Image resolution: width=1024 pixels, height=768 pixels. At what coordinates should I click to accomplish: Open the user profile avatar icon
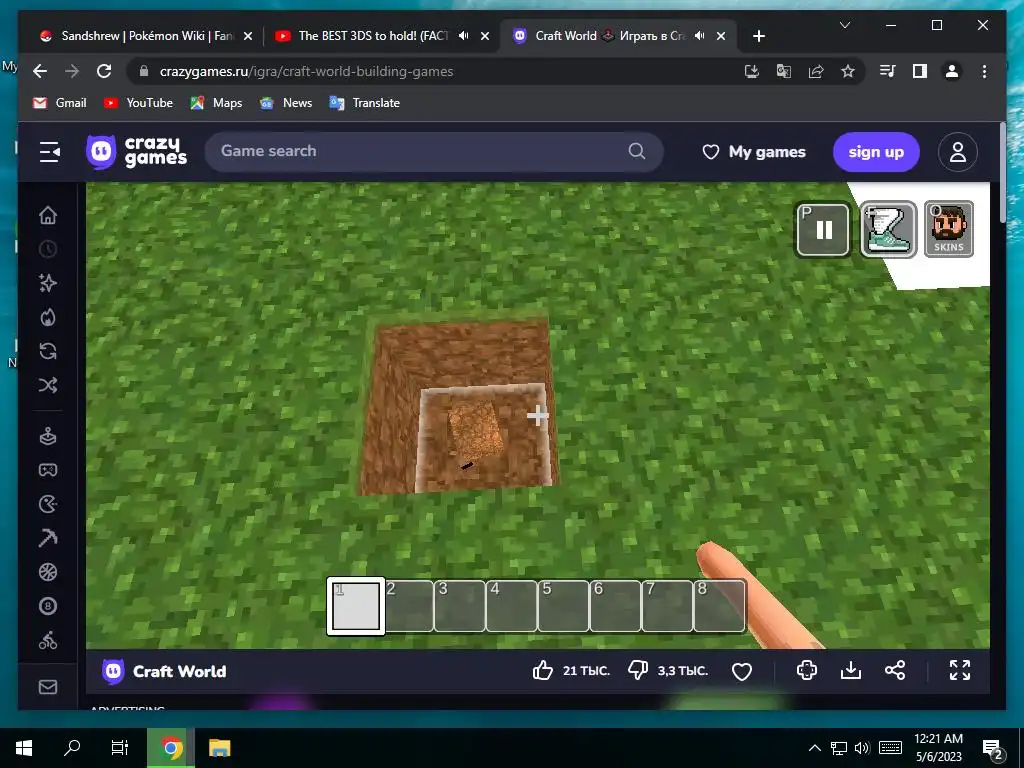957,152
